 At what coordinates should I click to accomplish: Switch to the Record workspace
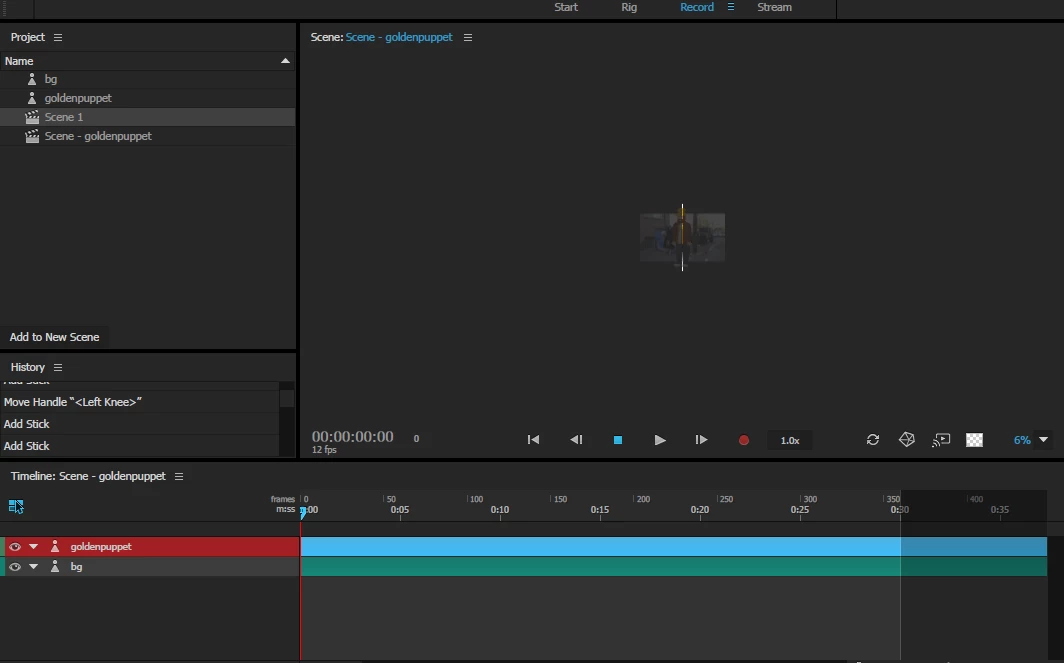(x=697, y=7)
